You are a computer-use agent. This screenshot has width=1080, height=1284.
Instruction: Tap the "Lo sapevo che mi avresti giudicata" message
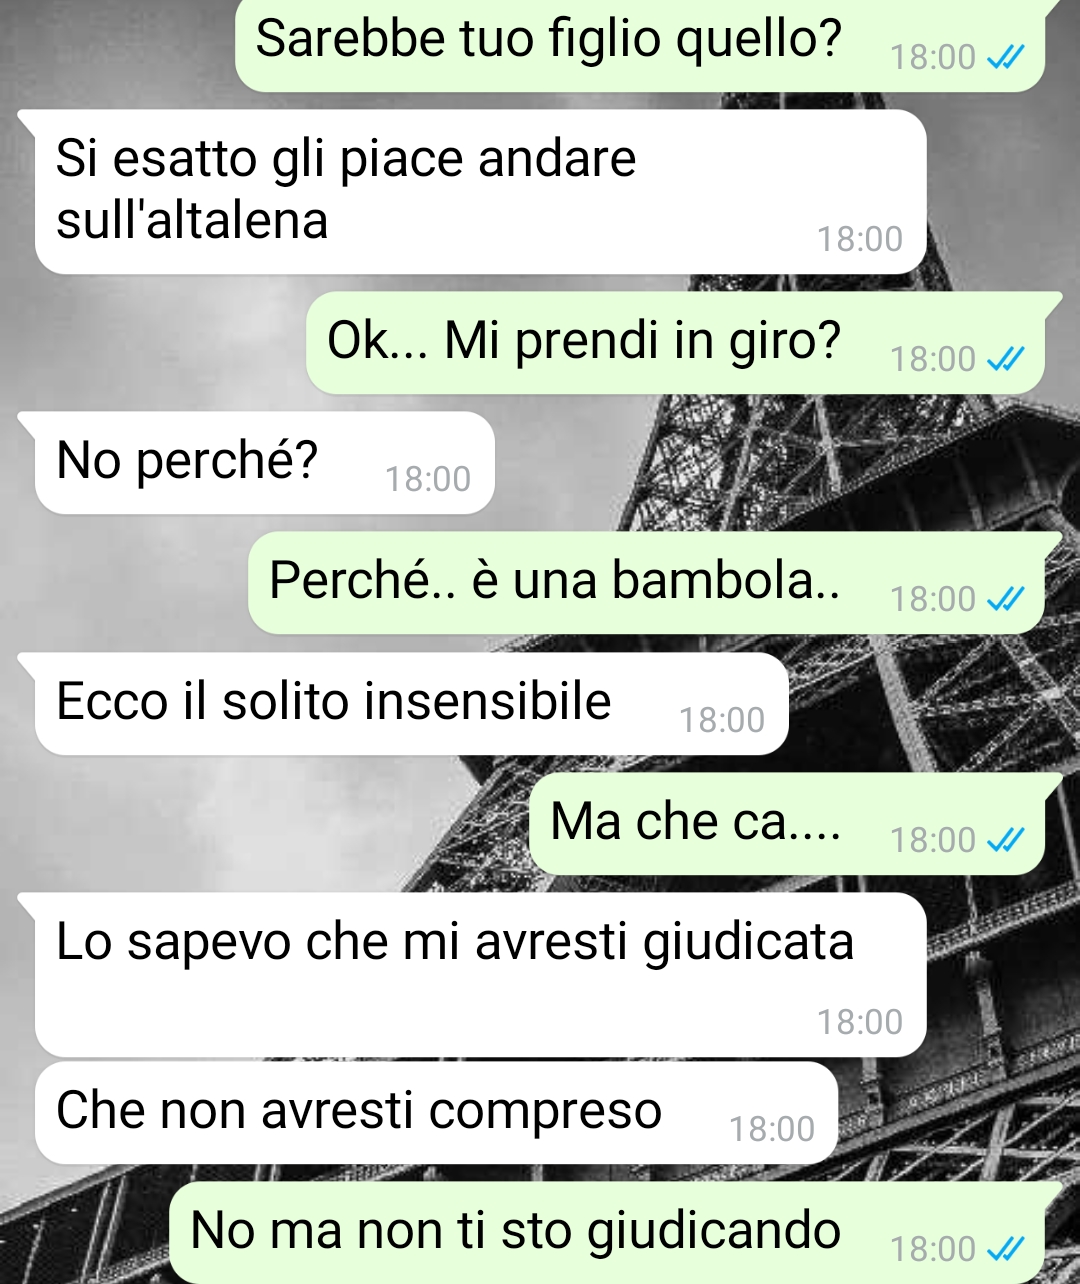(480, 975)
